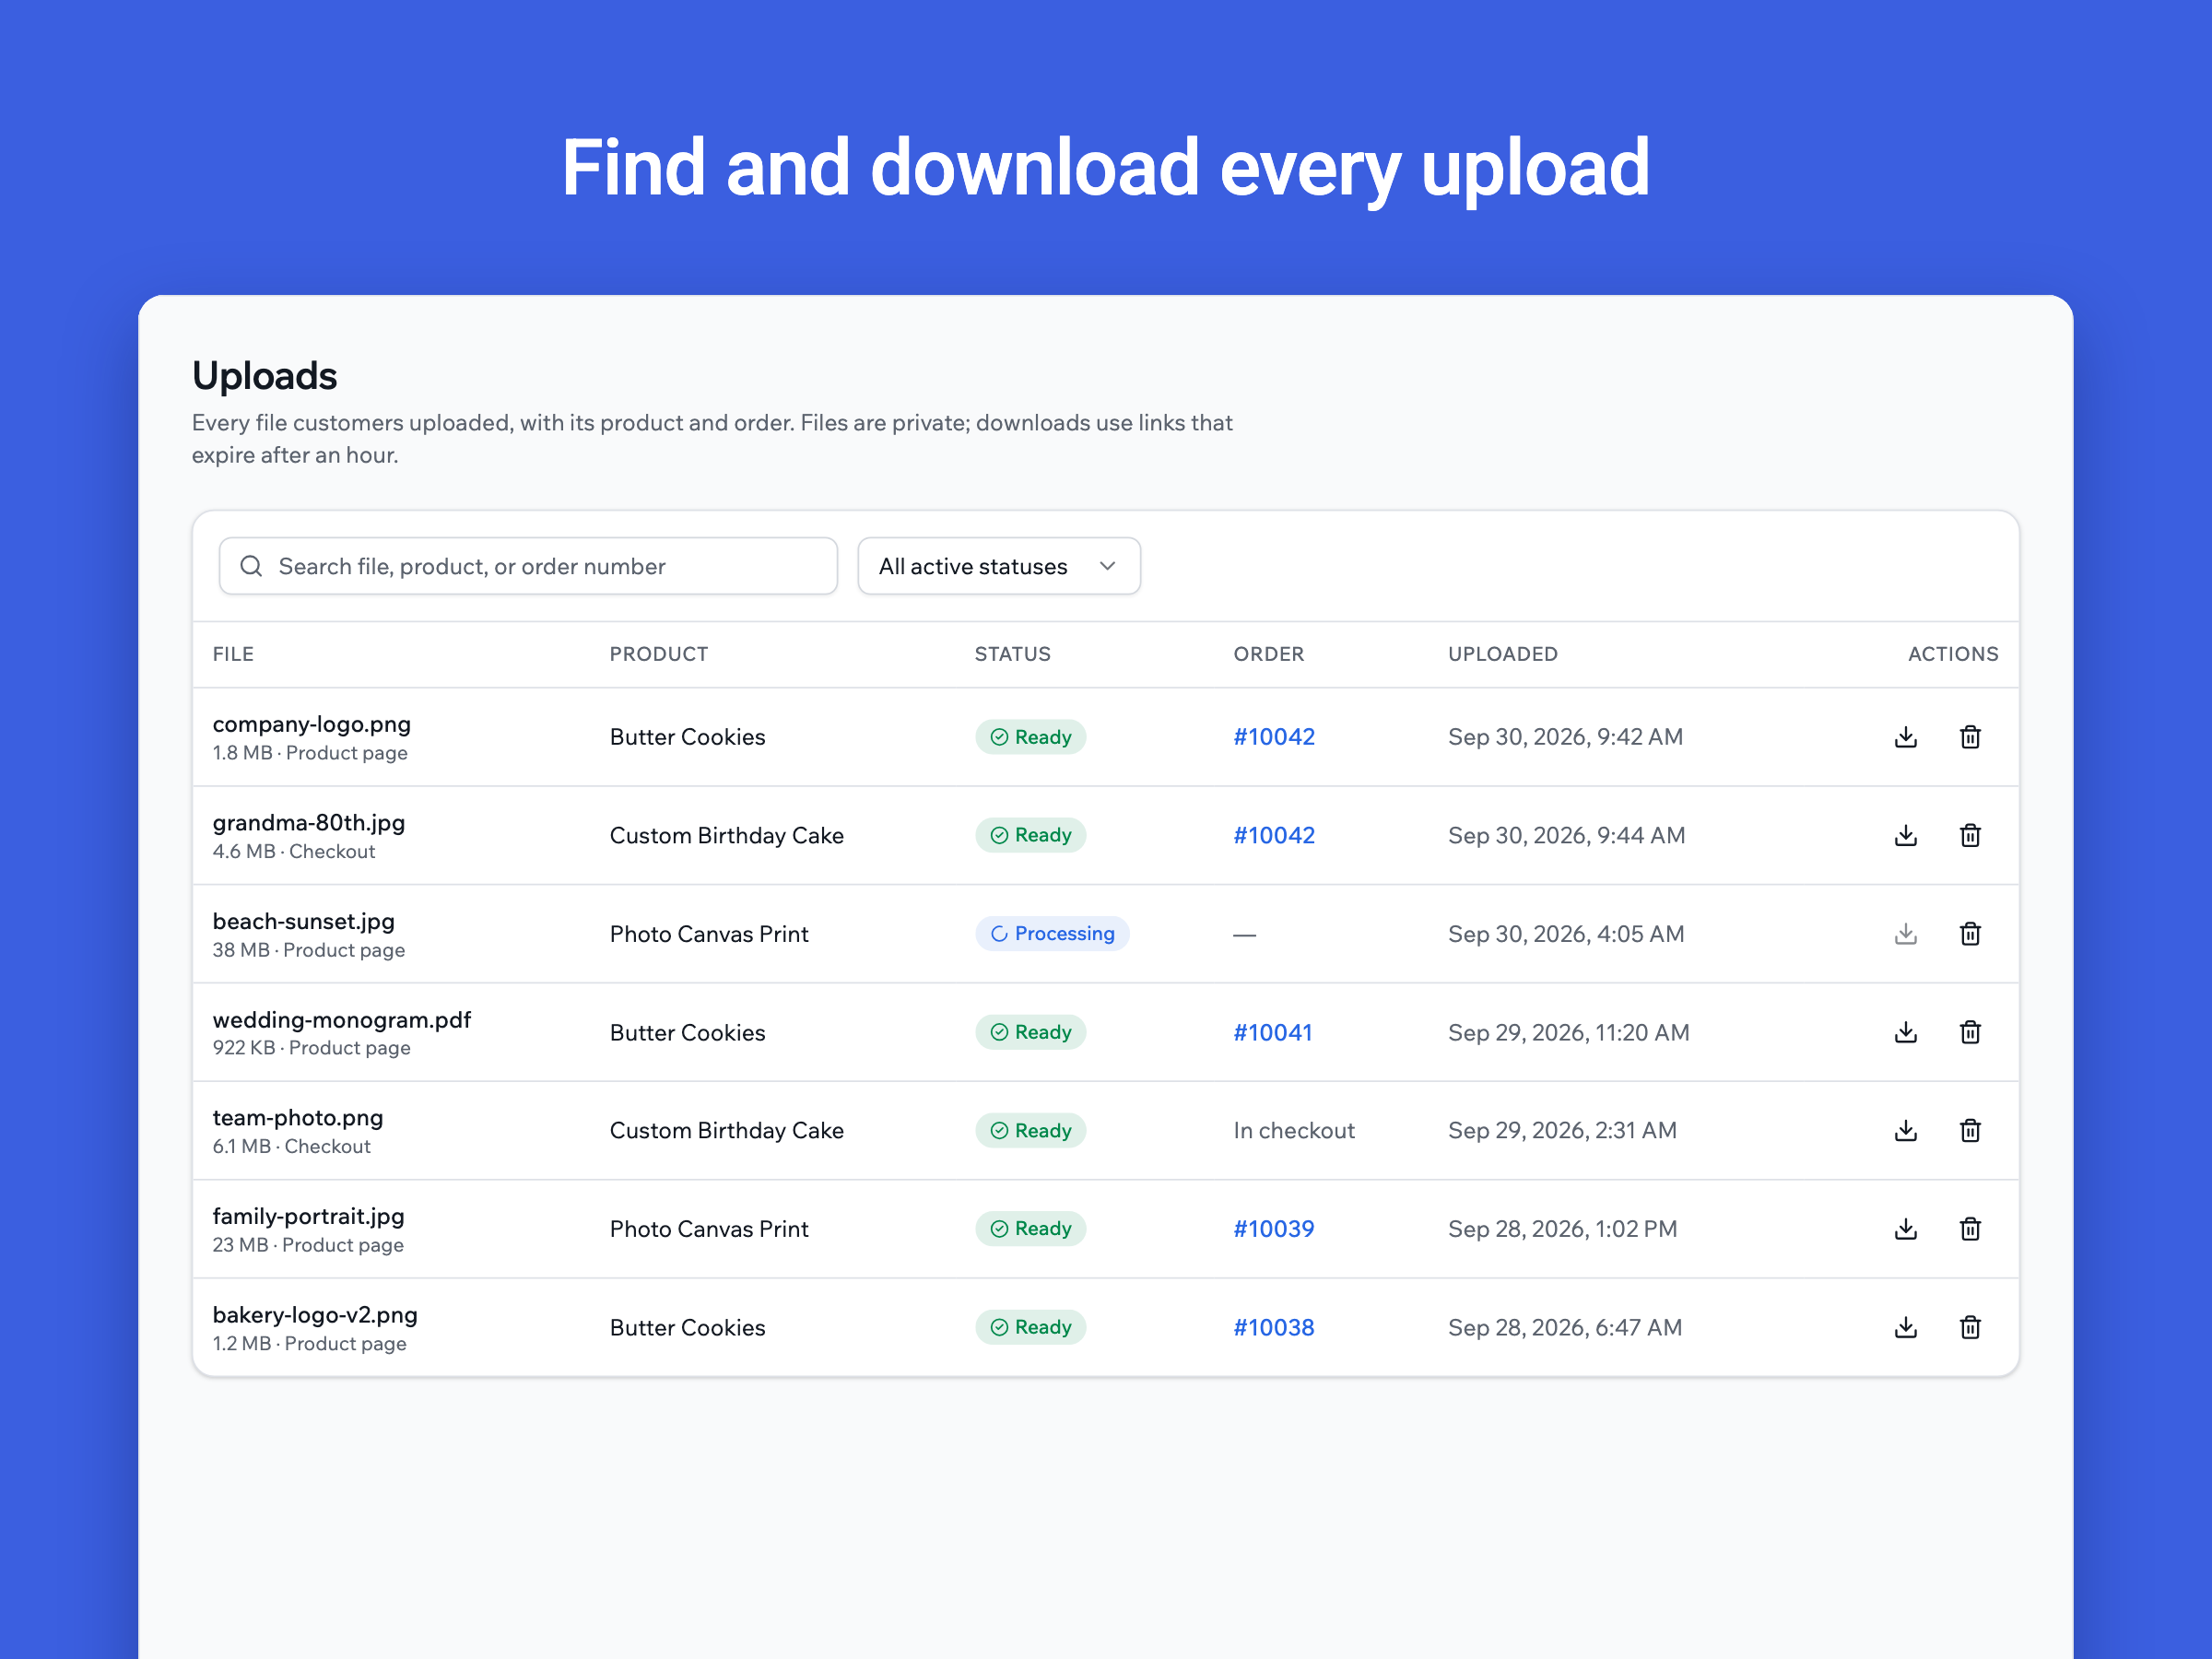The height and width of the screenshot is (1659, 2212).
Task: Open order #10042 for grandma-80th.jpg
Action: coord(1273,835)
